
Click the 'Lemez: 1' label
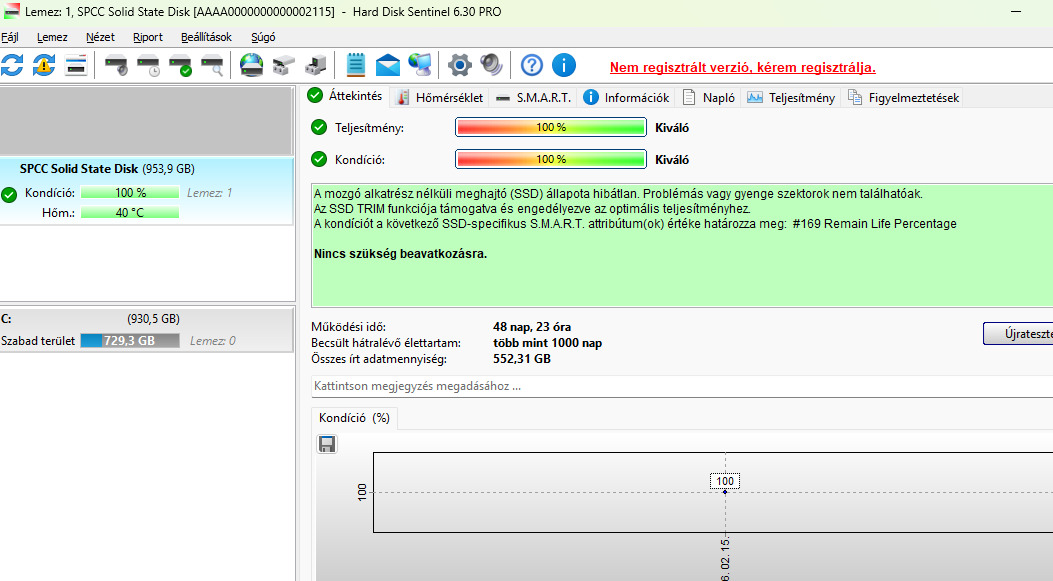(210, 193)
